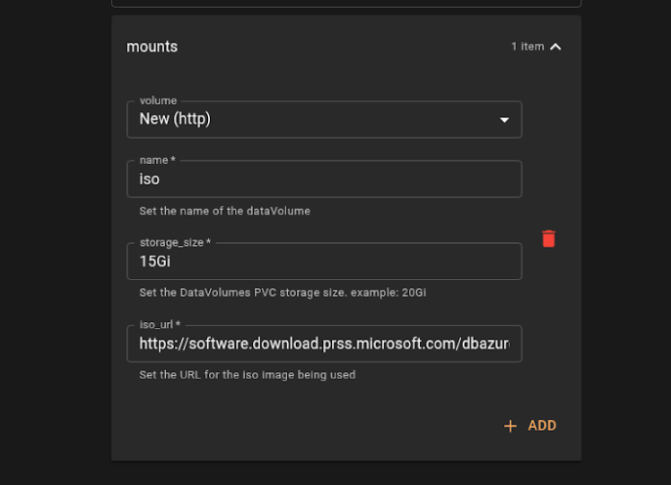This screenshot has height=485, width=671.
Task: Click the 'Set the name of the dataVolume' hint
Action: click(x=224, y=211)
